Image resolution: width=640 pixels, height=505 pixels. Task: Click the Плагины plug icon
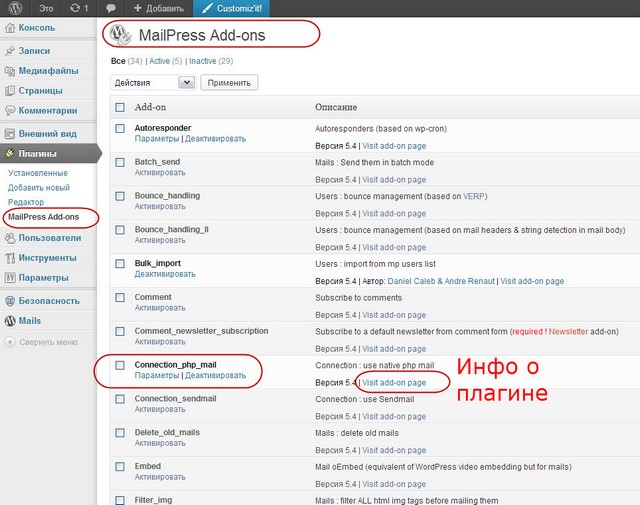point(10,154)
